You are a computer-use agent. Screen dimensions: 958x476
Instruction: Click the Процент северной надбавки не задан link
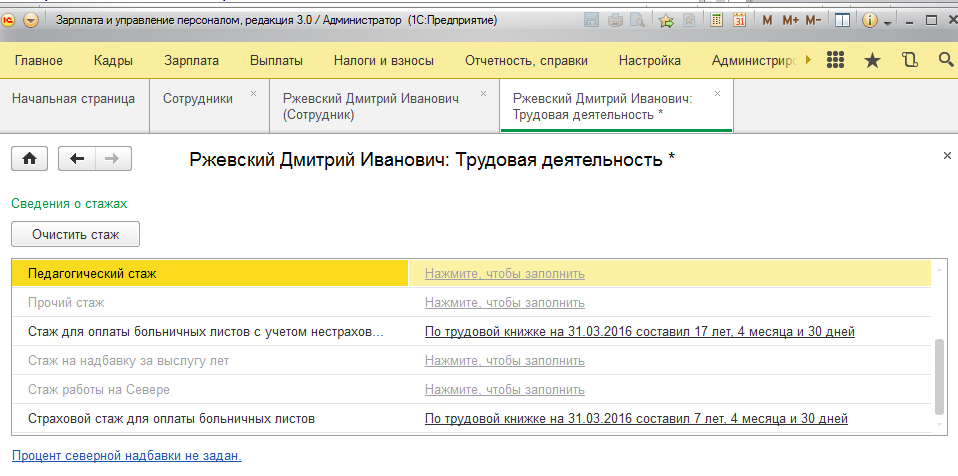click(127, 456)
